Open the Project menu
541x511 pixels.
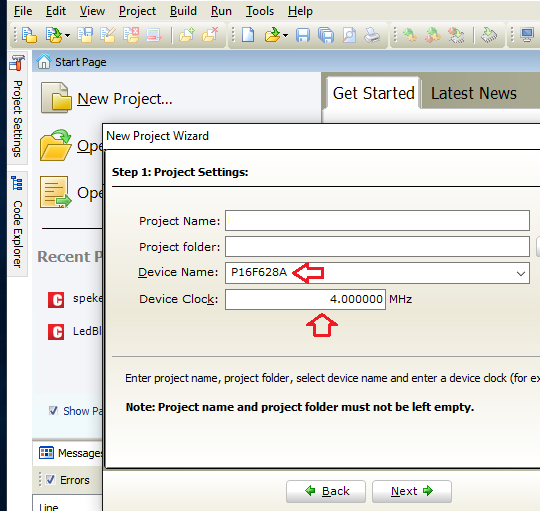137,11
